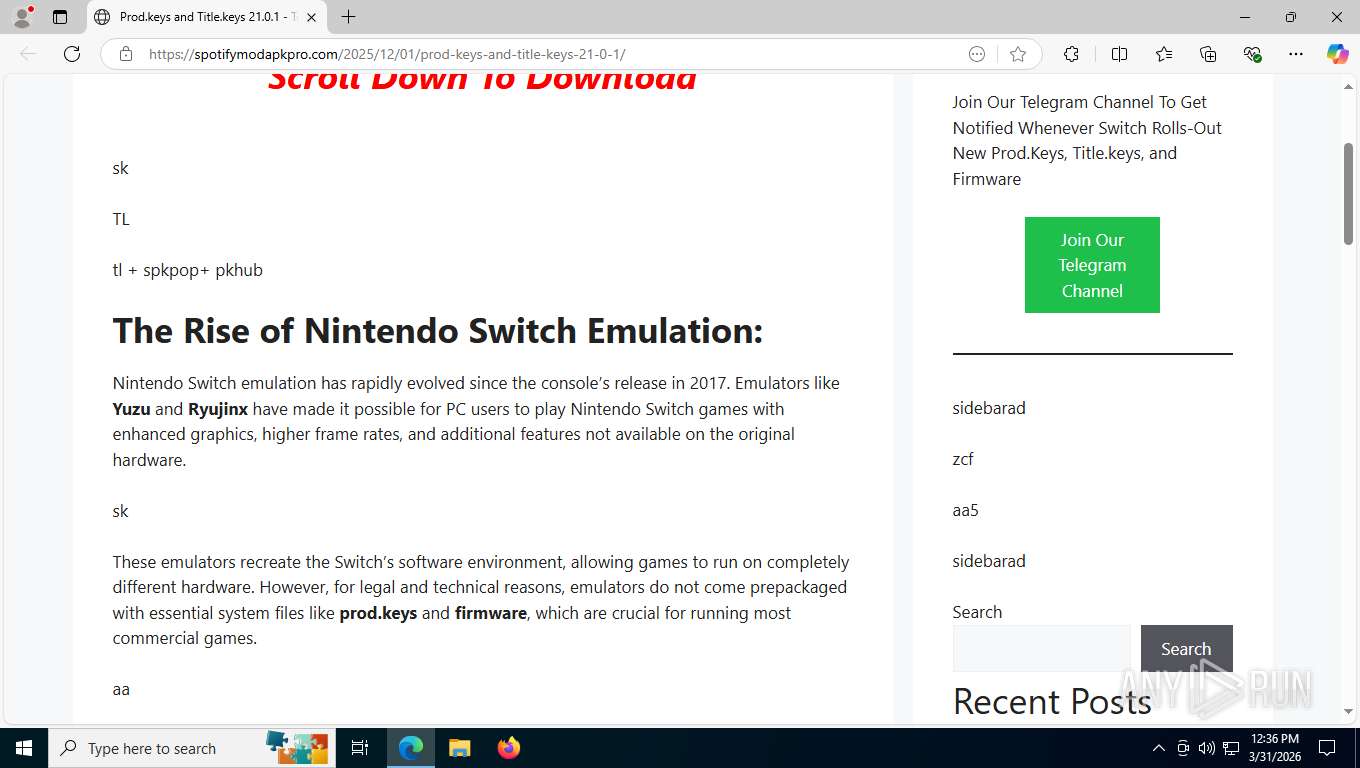Open the feedback smiley icon in address bar
Viewport: 1360px width, 768px height.
click(977, 54)
